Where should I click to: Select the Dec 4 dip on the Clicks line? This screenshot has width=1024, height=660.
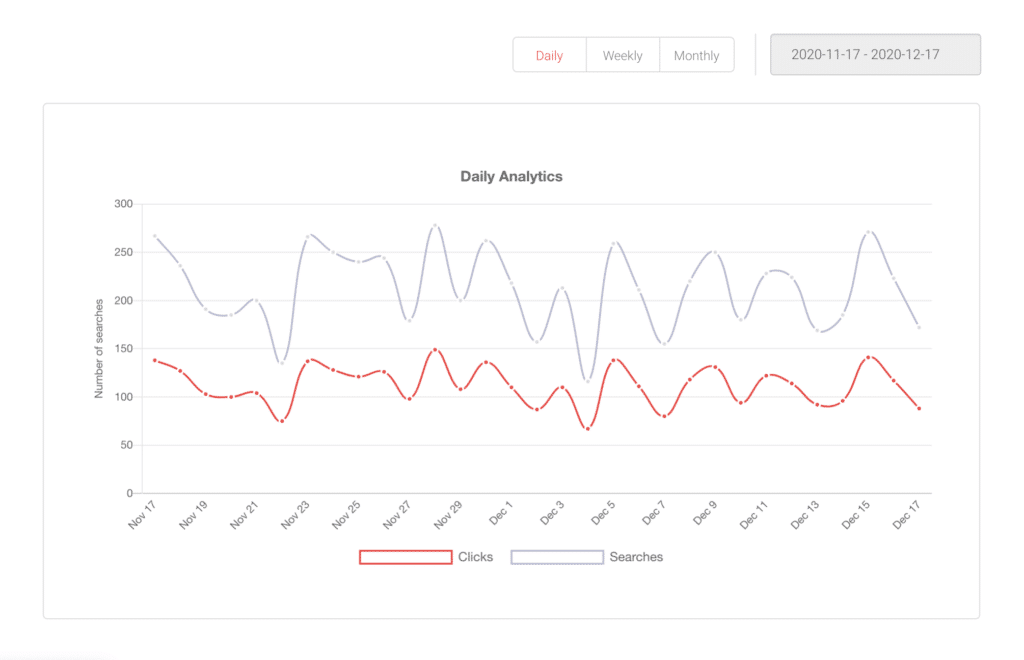(587, 428)
